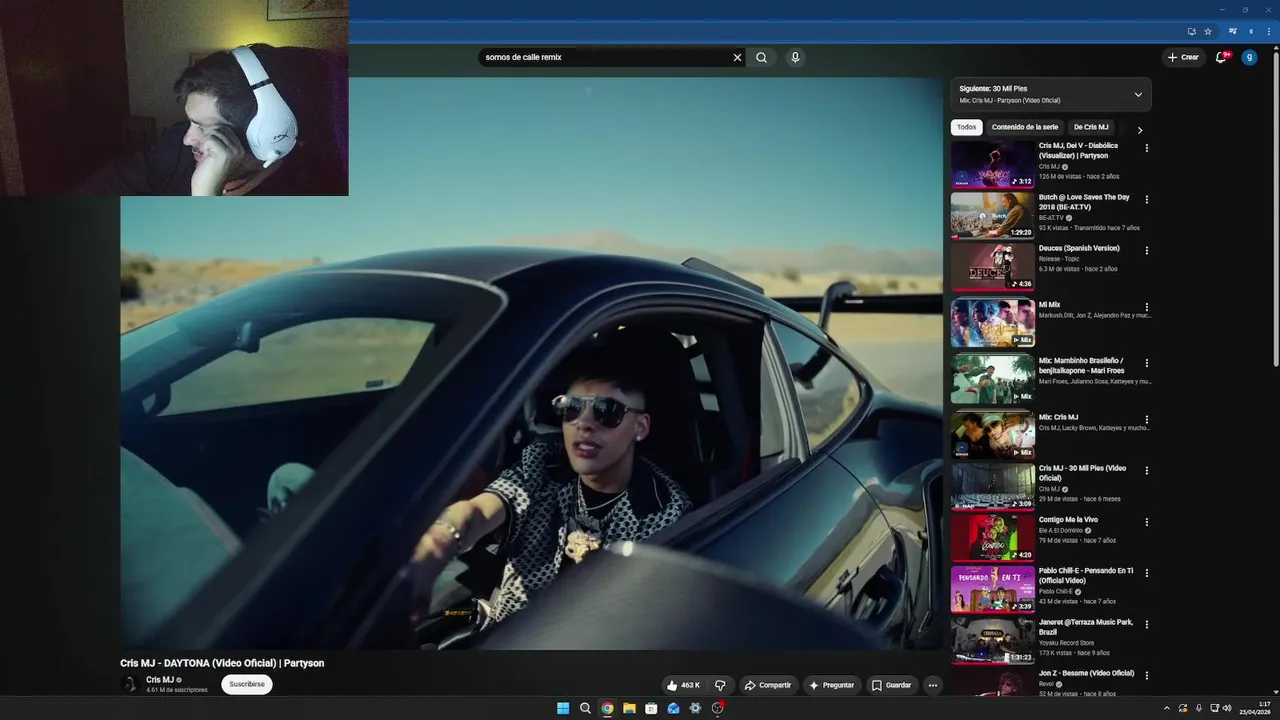Show more filter chips with right arrow
The image size is (1280, 720).
[1139, 130]
